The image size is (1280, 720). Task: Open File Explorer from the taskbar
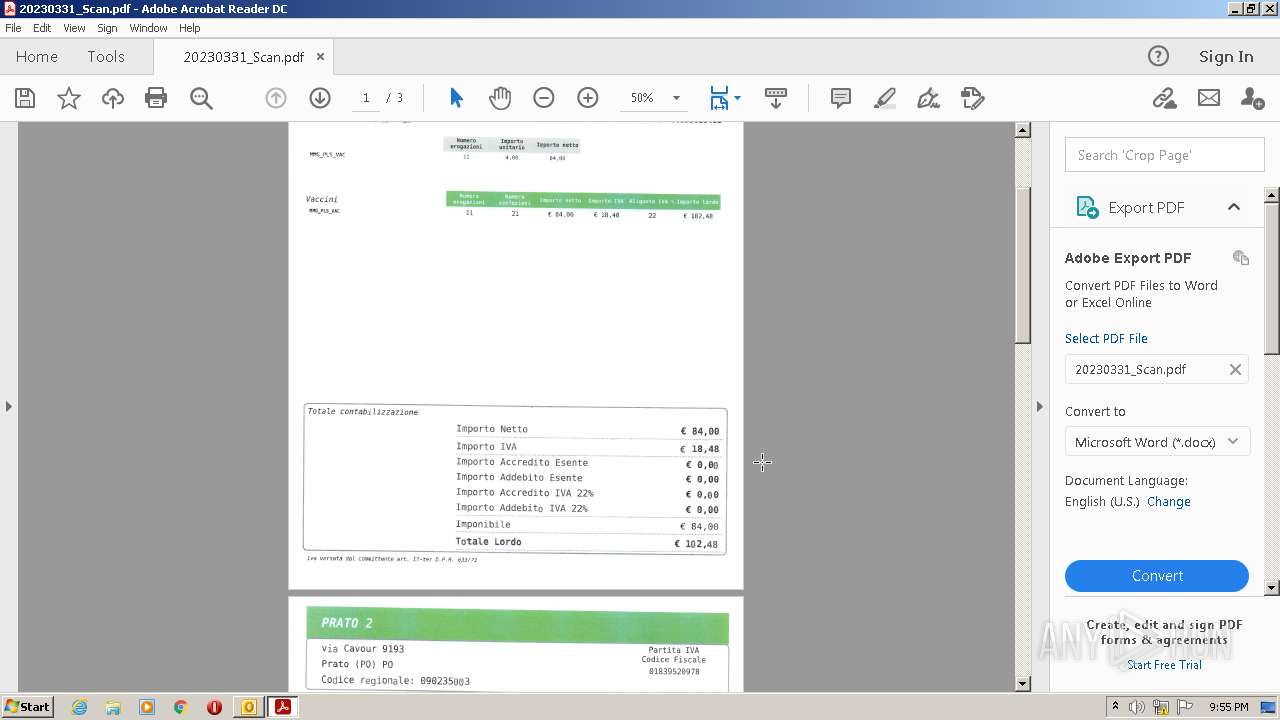[x=113, y=707]
